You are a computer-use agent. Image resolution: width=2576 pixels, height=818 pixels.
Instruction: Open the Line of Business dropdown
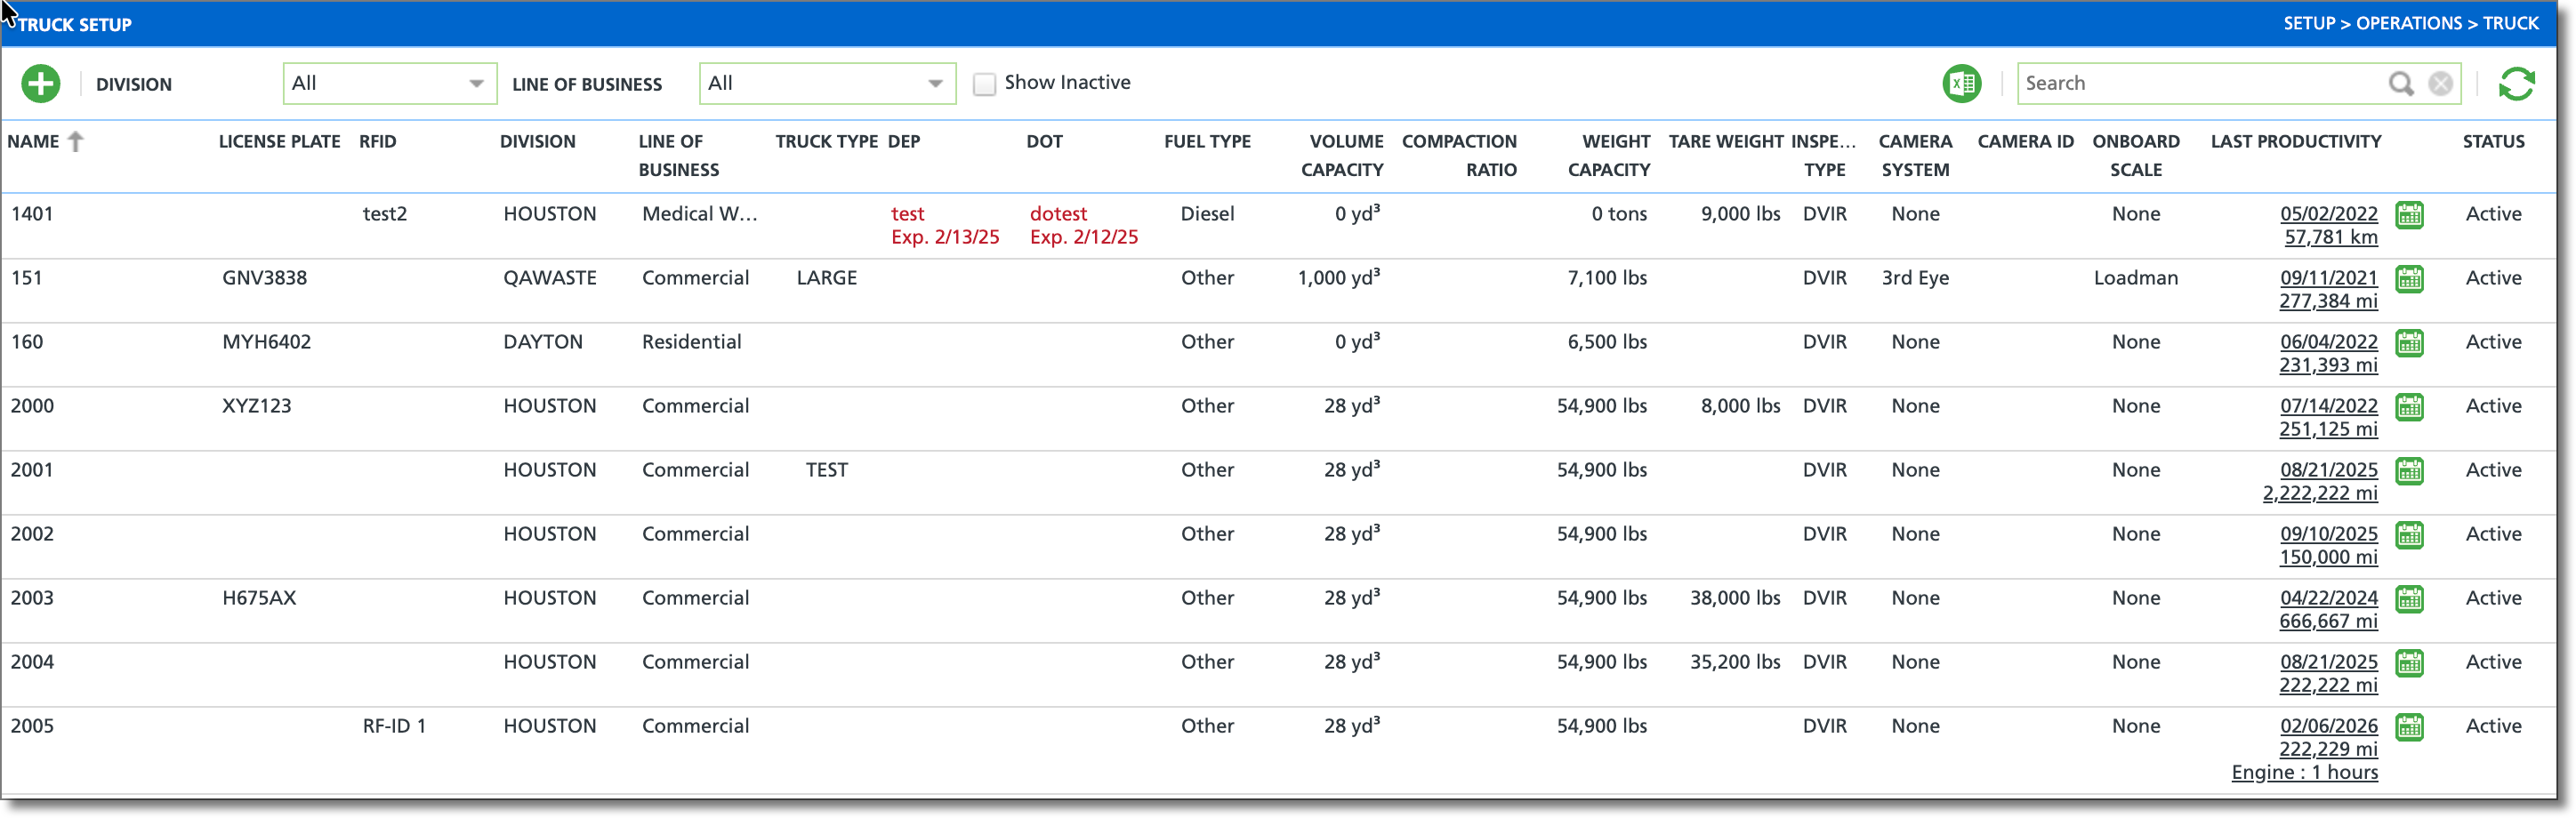point(827,84)
